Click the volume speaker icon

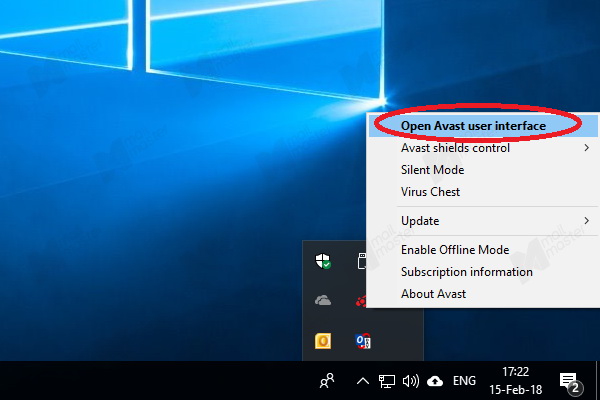411,381
